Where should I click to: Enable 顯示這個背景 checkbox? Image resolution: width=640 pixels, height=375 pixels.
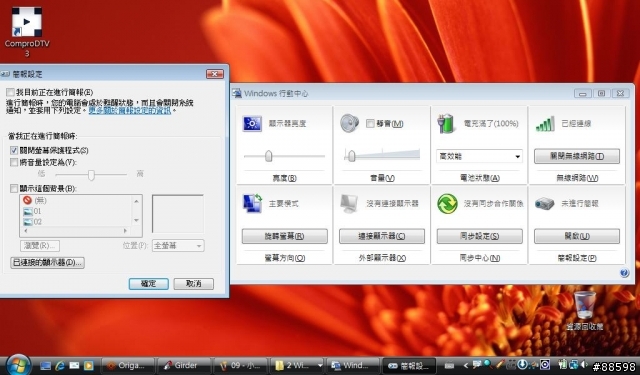click(x=14, y=189)
